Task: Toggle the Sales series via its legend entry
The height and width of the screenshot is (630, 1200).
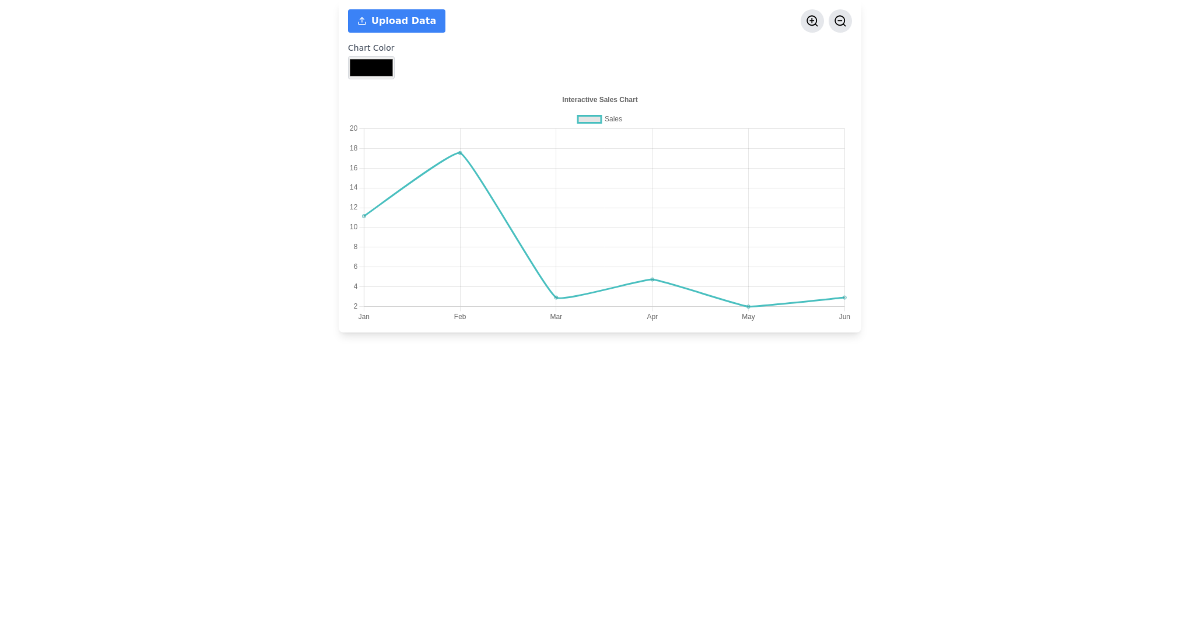Action: (x=600, y=119)
